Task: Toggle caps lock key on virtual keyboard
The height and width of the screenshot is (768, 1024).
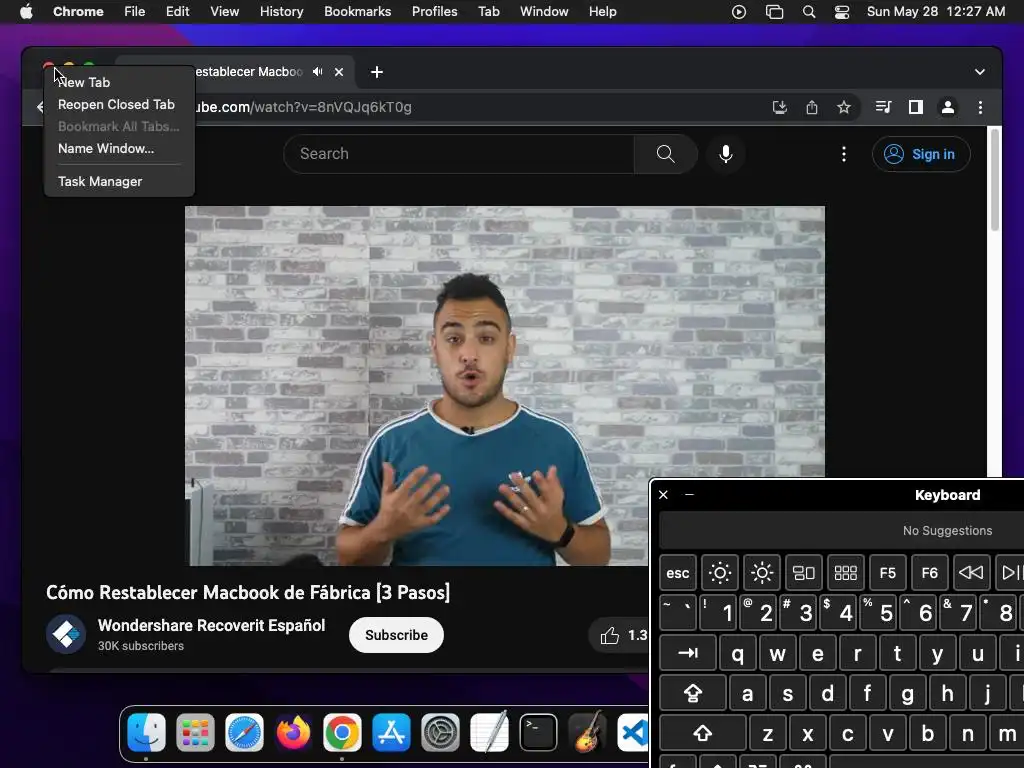Action: coord(692,693)
